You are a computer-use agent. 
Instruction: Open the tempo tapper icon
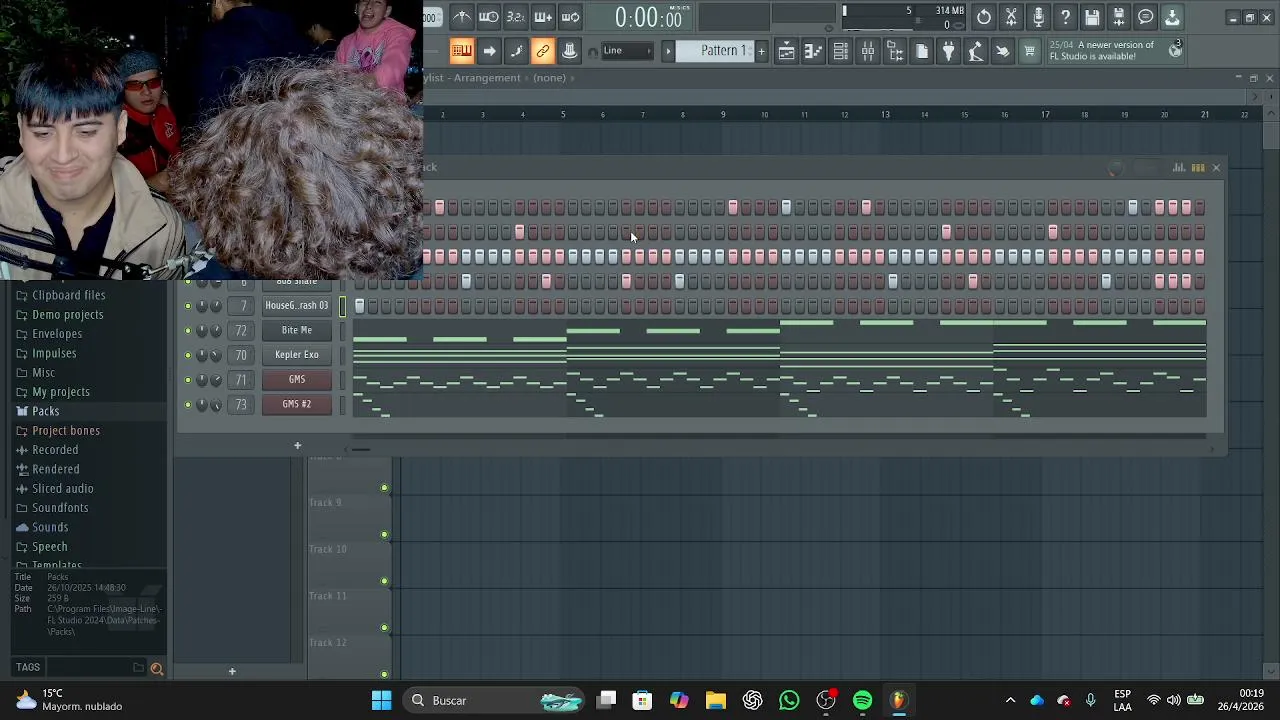pos(975,51)
